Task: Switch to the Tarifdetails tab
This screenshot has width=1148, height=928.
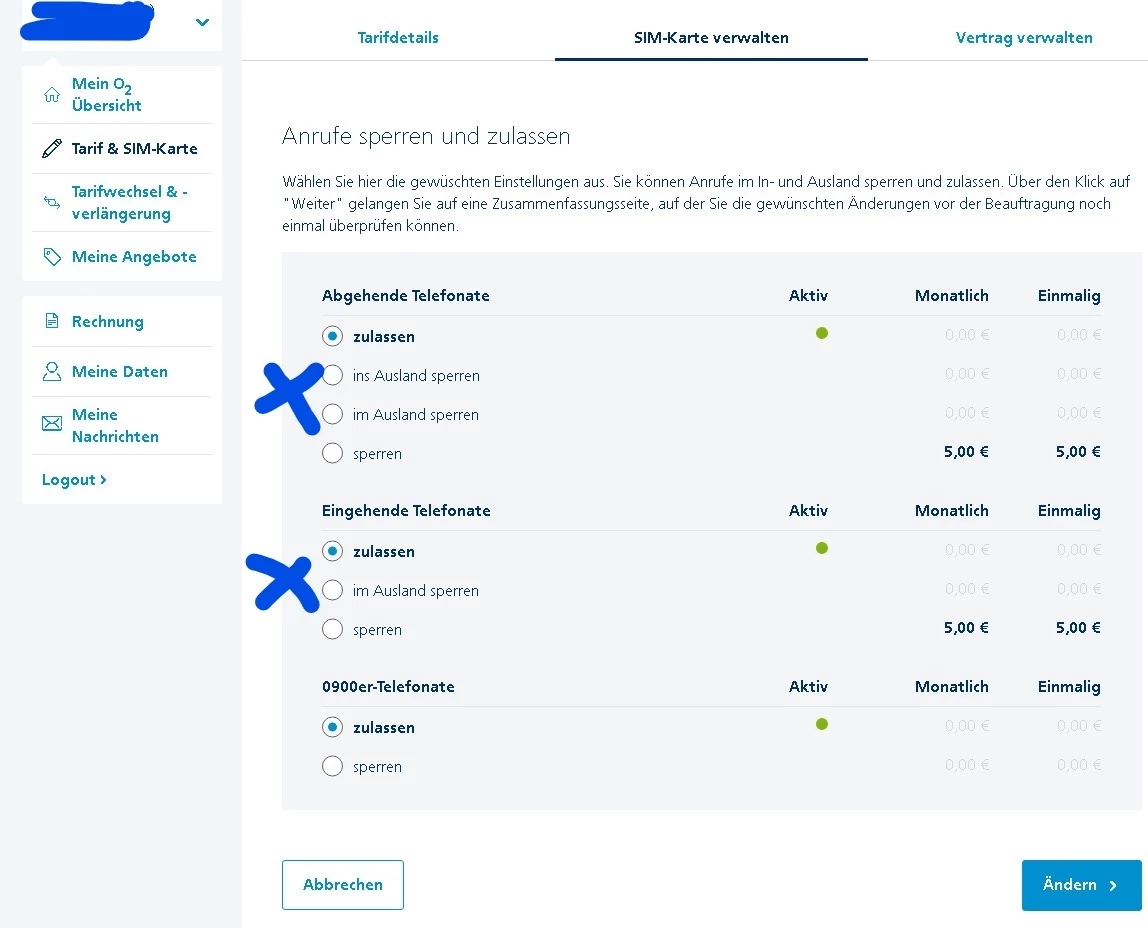Action: 398,38
